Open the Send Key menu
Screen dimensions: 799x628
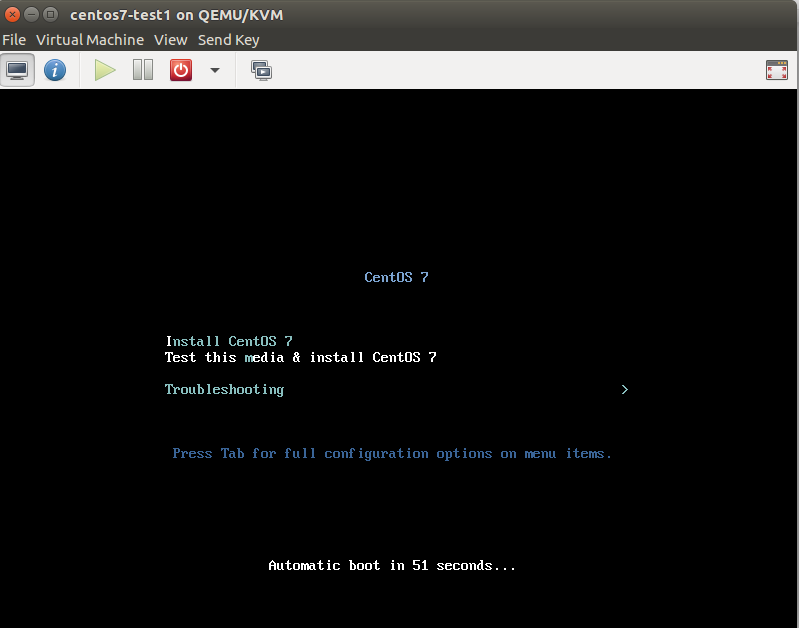coord(228,40)
